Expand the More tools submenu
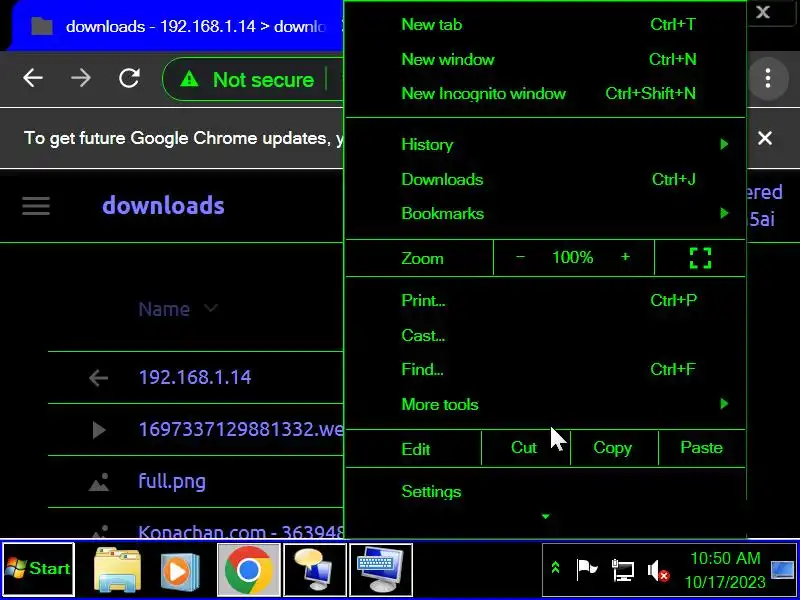This screenshot has width=800, height=600. pos(545,405)
